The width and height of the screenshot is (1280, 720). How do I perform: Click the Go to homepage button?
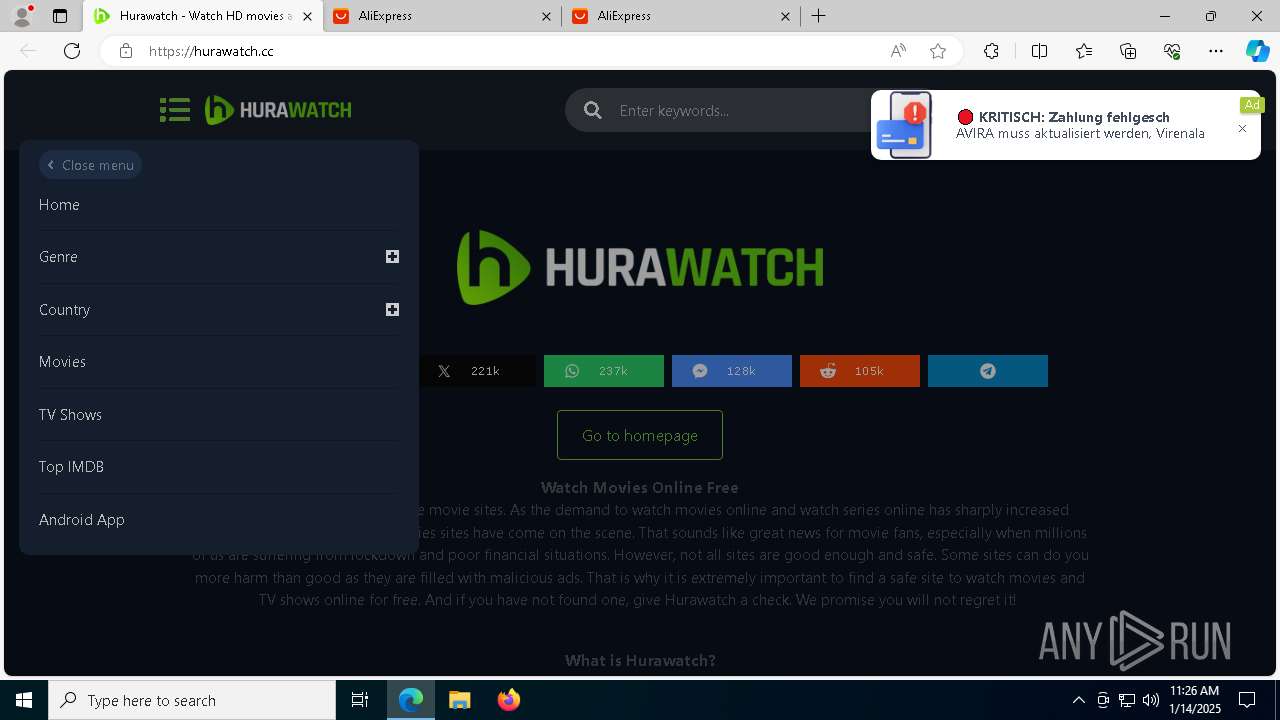pos(640,435)
